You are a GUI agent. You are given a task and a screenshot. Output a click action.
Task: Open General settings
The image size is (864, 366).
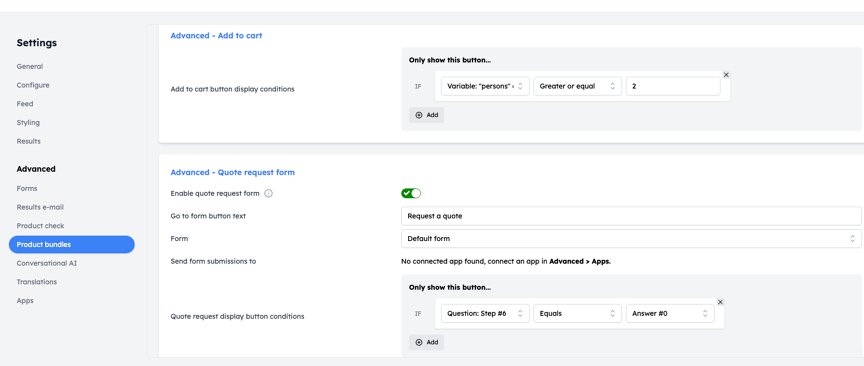(x=30, y=66)
